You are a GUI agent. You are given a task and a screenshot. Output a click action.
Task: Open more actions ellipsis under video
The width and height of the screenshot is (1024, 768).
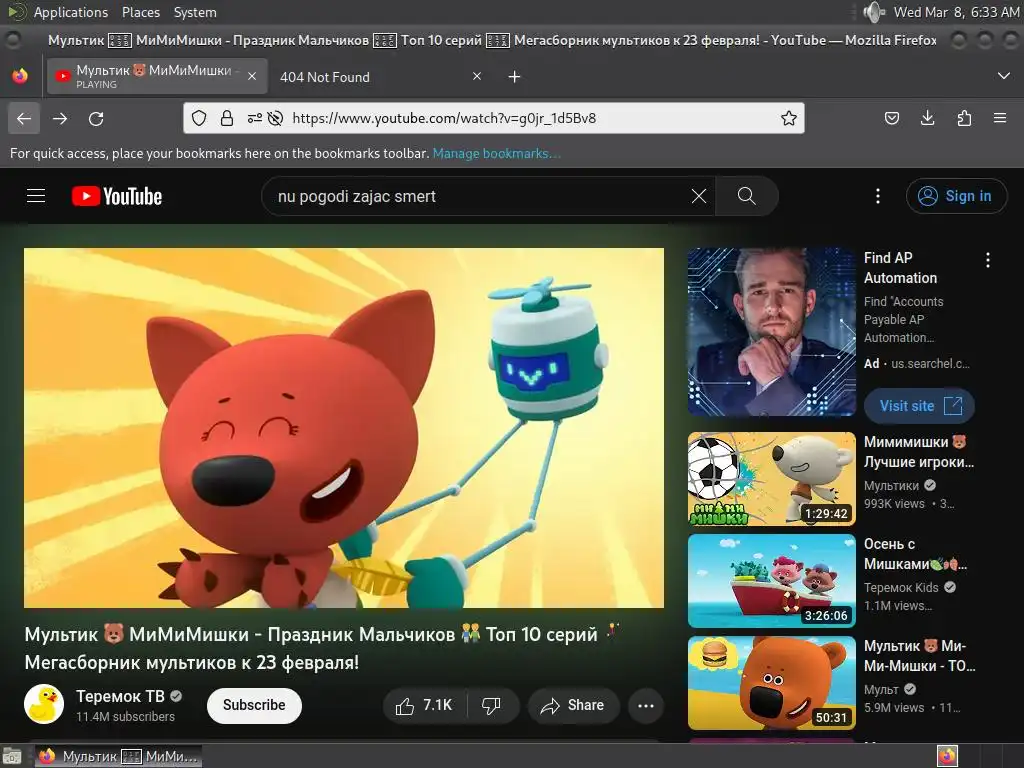646,705
